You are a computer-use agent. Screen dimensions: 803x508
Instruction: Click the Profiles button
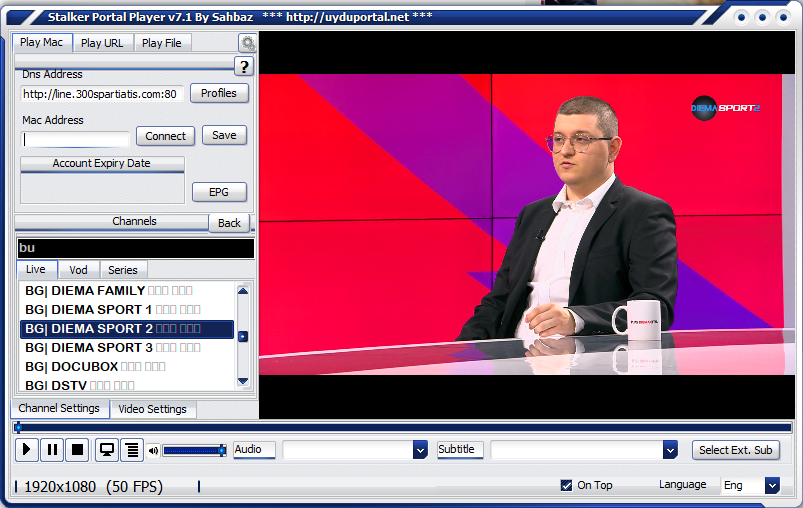click(219, 93)
